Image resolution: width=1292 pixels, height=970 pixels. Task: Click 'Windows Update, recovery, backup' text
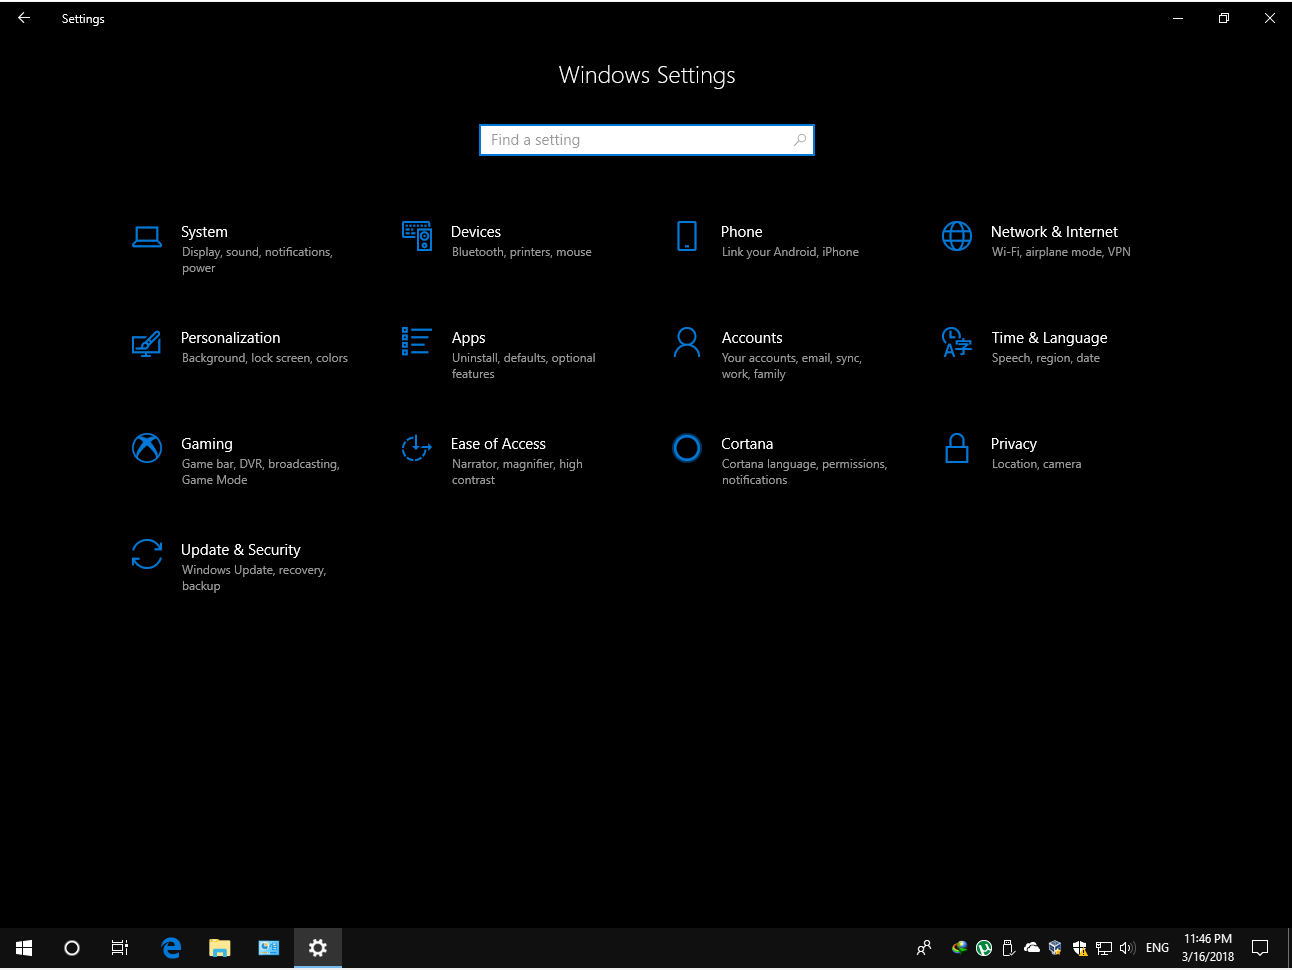(254, 578)
